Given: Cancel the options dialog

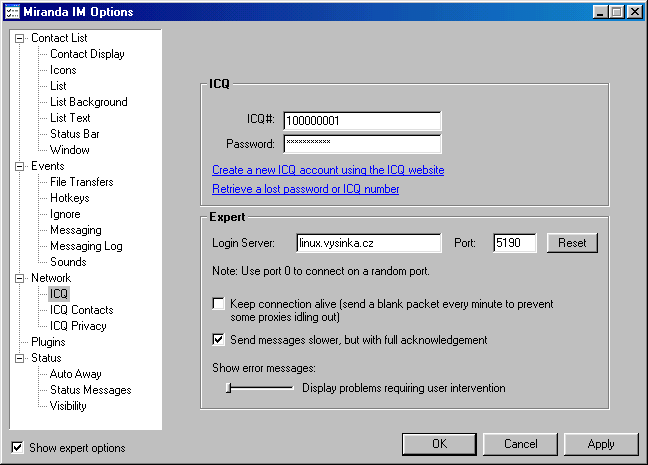Looking at the screenshot, I should 520,444.
